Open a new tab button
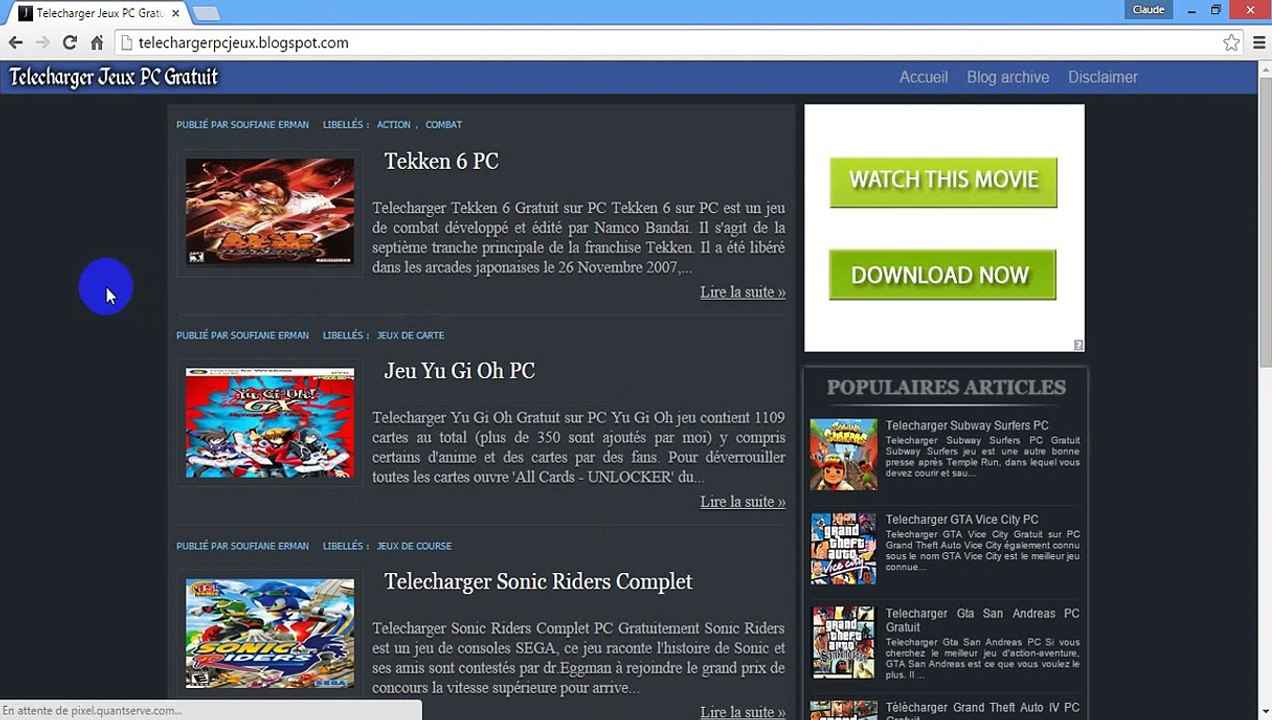1272x720 pixels. tap(205, 13)
